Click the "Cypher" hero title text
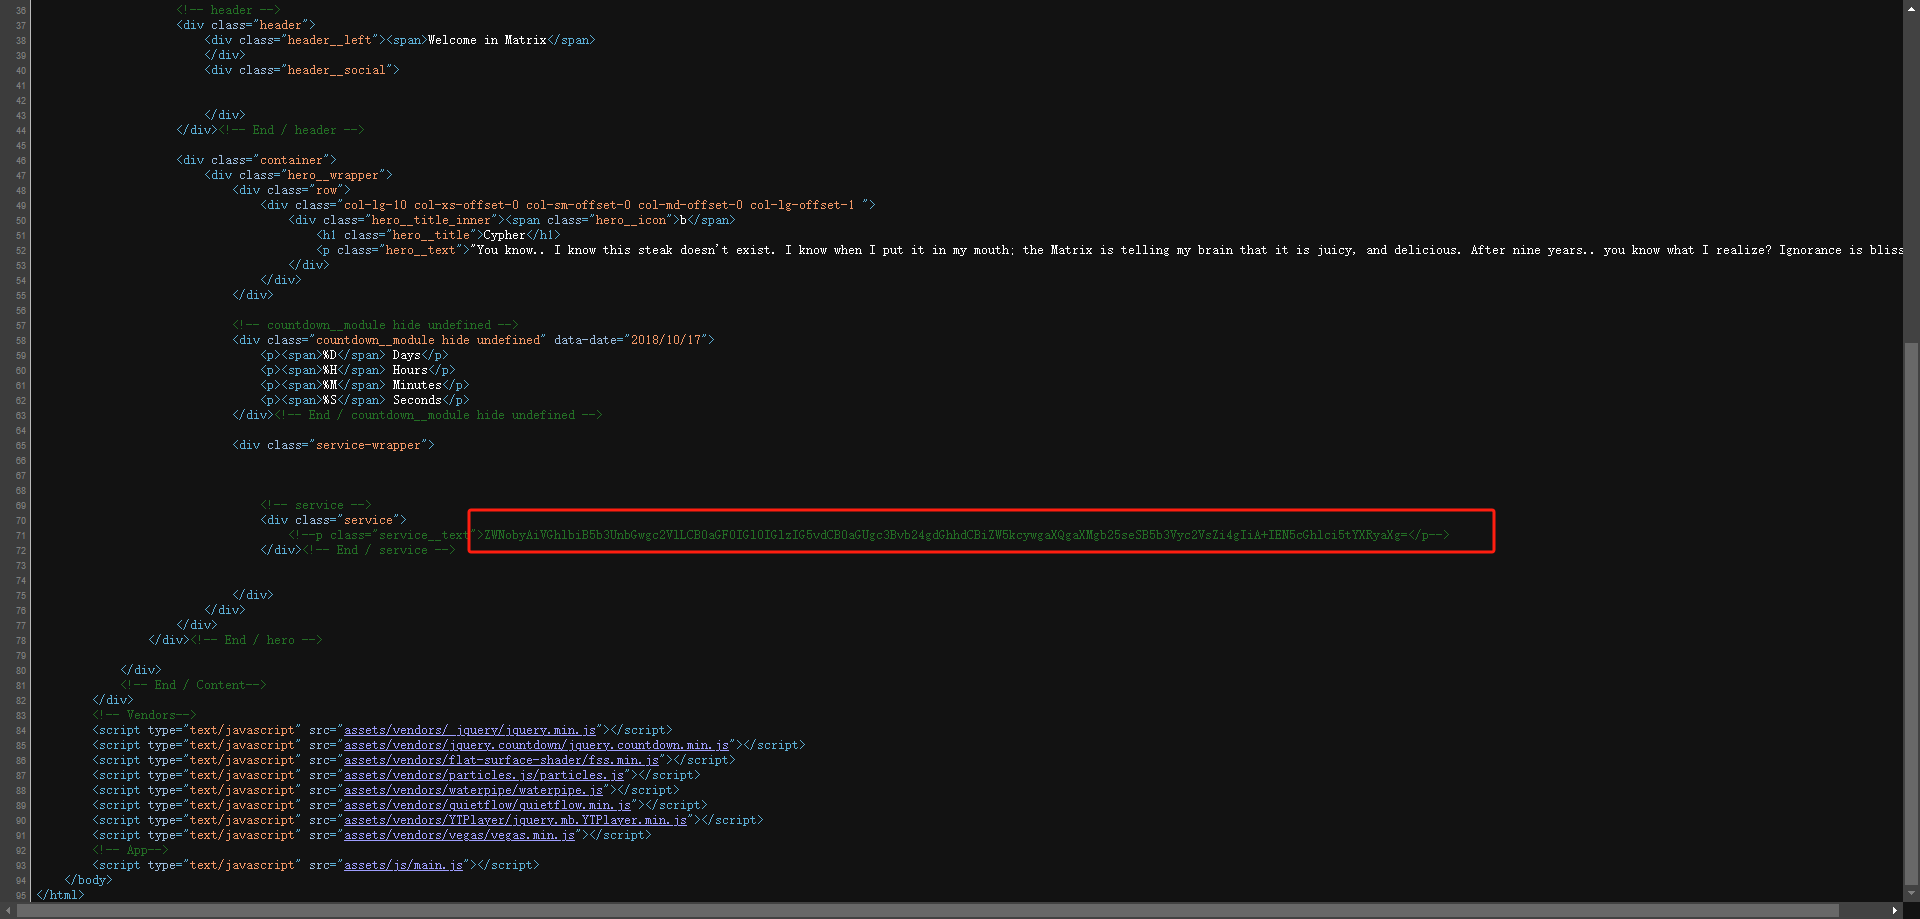This screenshot has width=1920, height=919. [504, 235]
